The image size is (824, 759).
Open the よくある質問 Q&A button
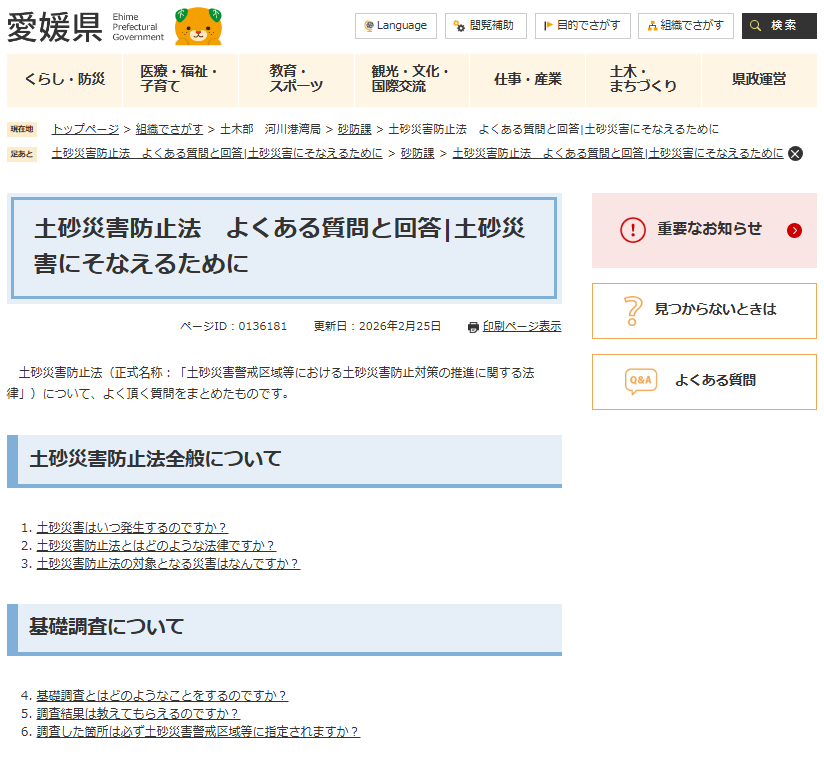click(704, 381)
